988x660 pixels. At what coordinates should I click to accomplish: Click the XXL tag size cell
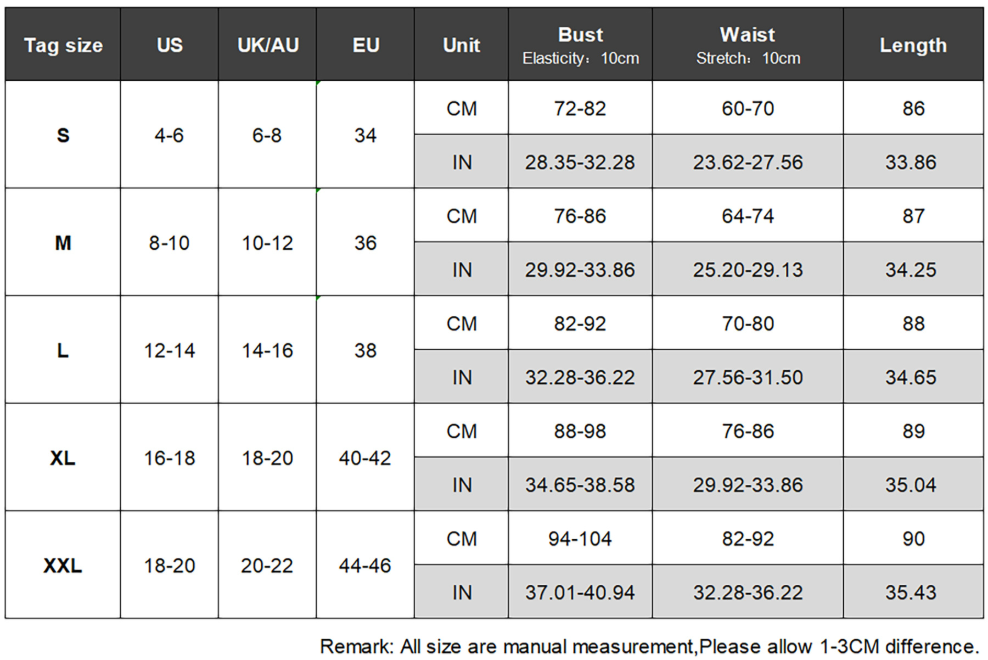point(63,565)
